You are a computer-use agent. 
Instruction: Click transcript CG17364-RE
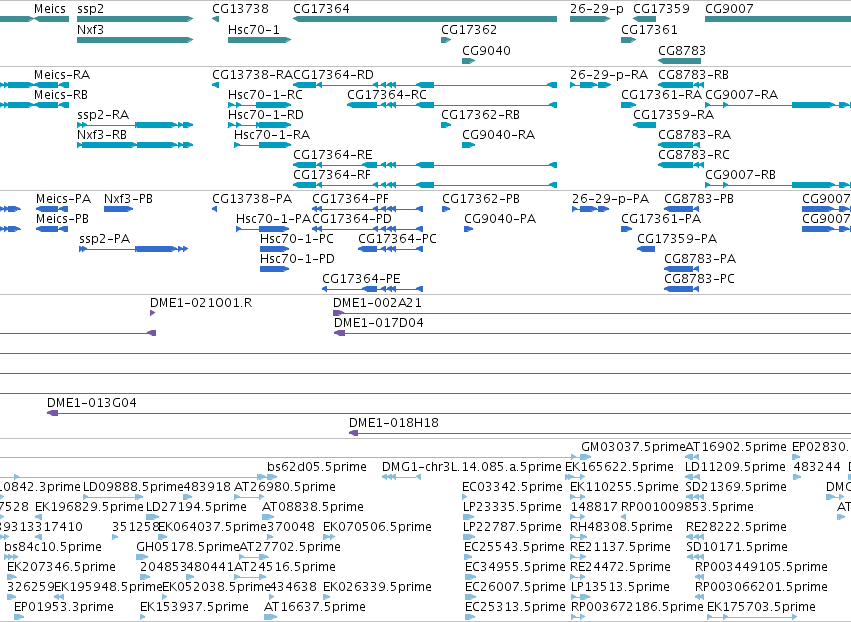pos(333,155)
